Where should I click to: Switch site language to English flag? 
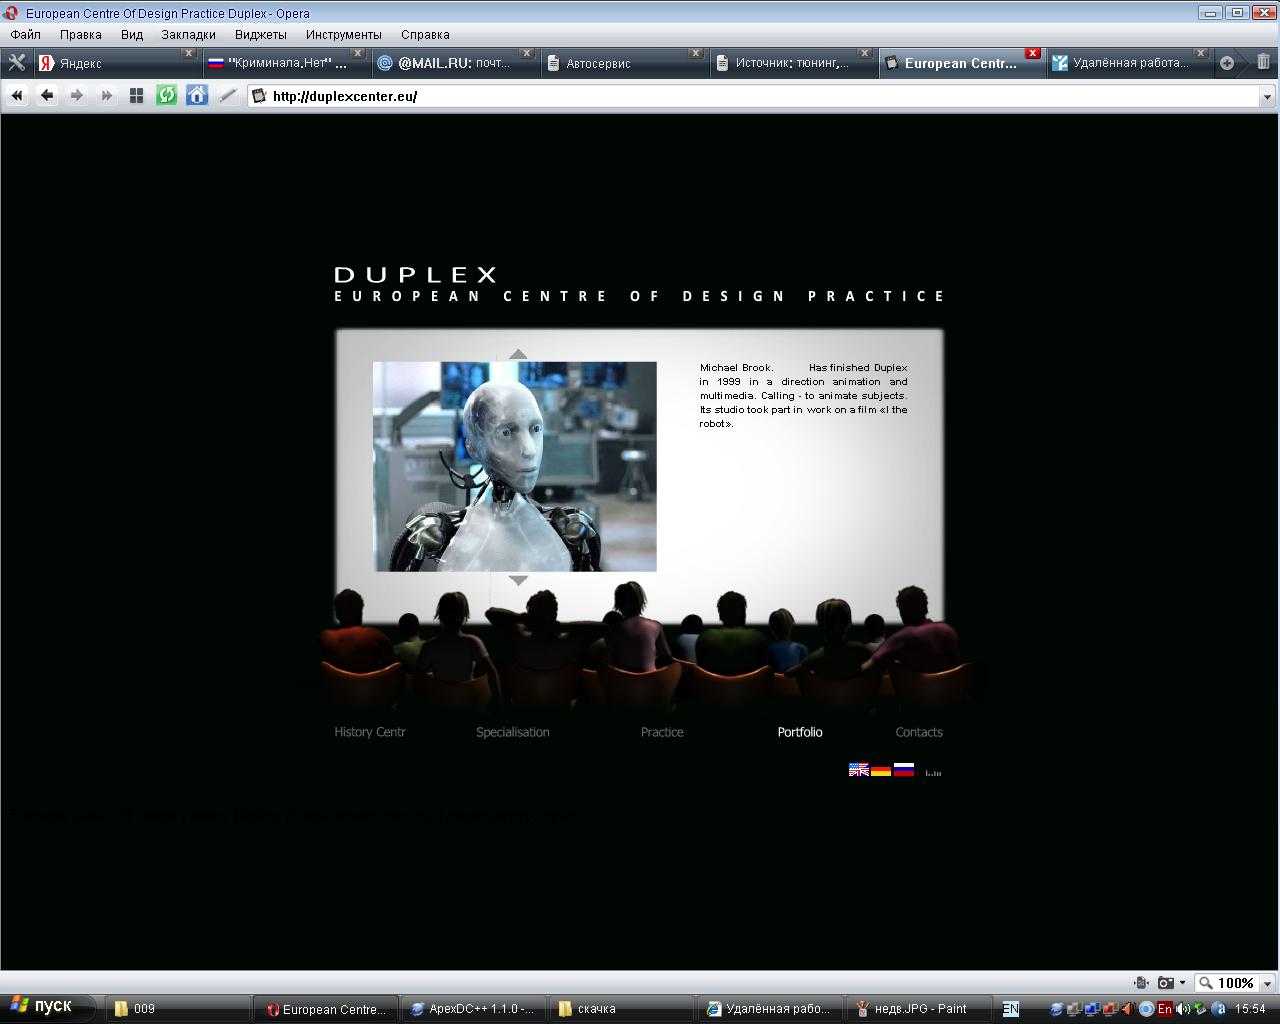pyautogui.click(x=859, y=770)
